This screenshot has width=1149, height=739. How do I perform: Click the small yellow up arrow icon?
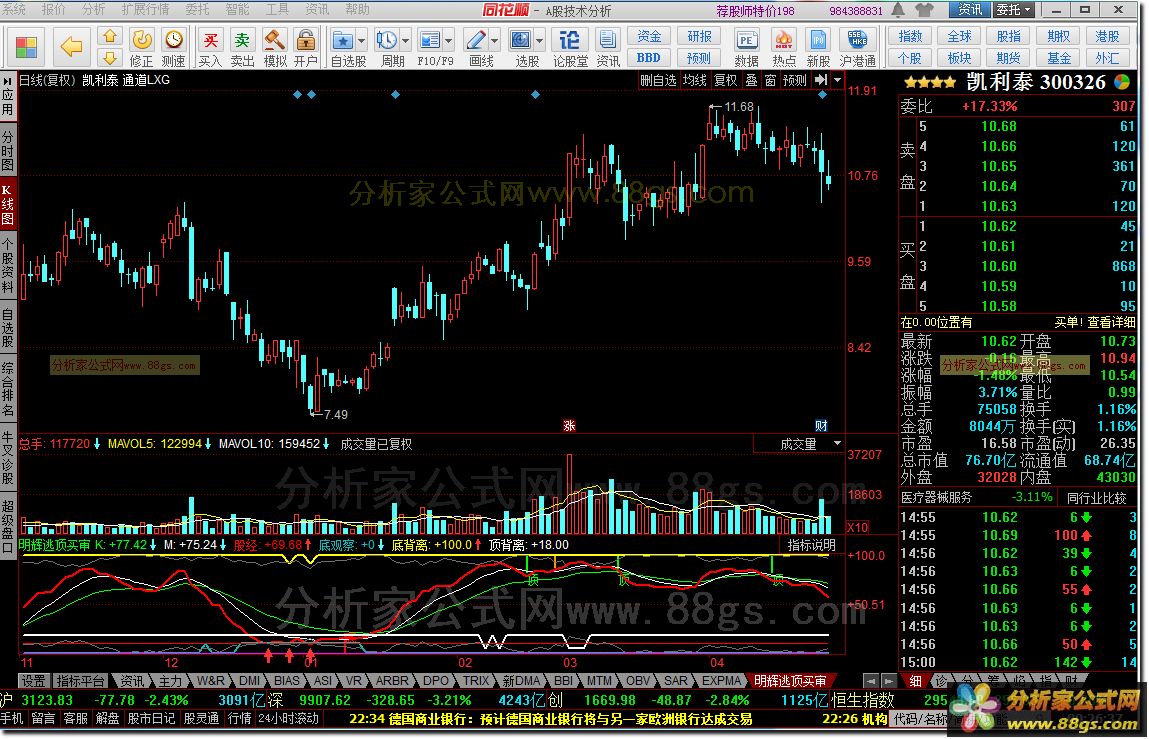tap(110, 37)
